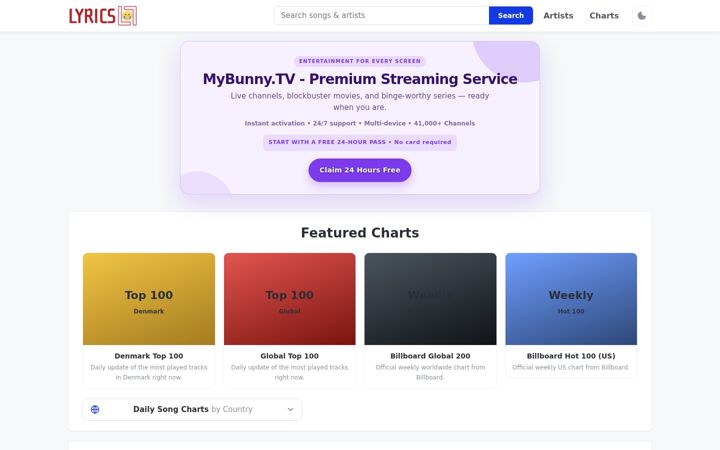Click the Instant activation 24/7 support feature line
720x450 pixels.
click(x=360, y=124)
